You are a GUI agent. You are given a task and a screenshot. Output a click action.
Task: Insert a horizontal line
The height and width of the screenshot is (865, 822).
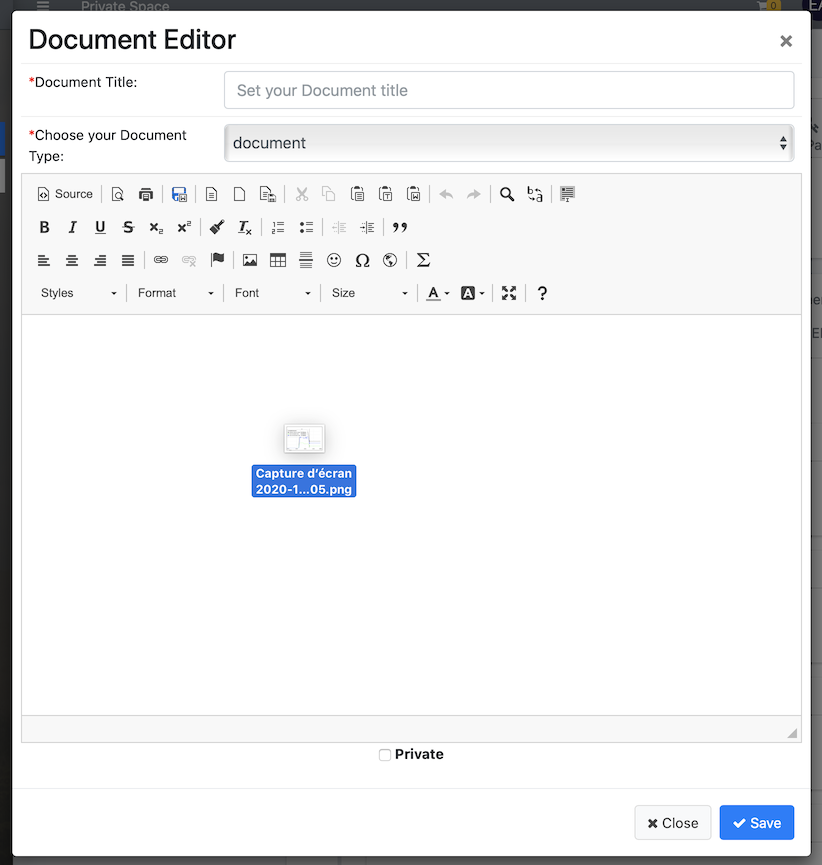[x=306, y=260]
